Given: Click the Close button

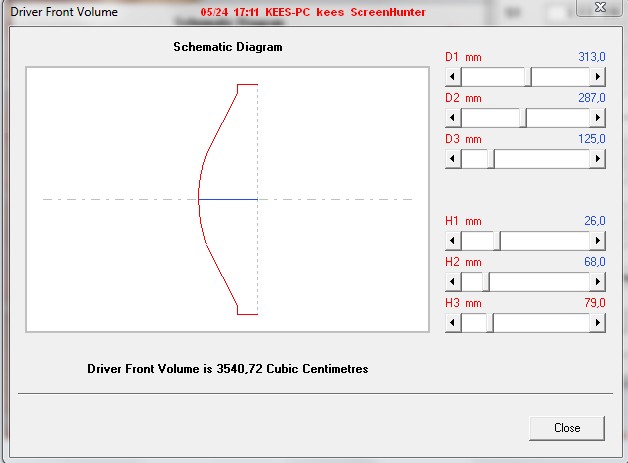Looking at the screenshot, I should pos(567,428).
